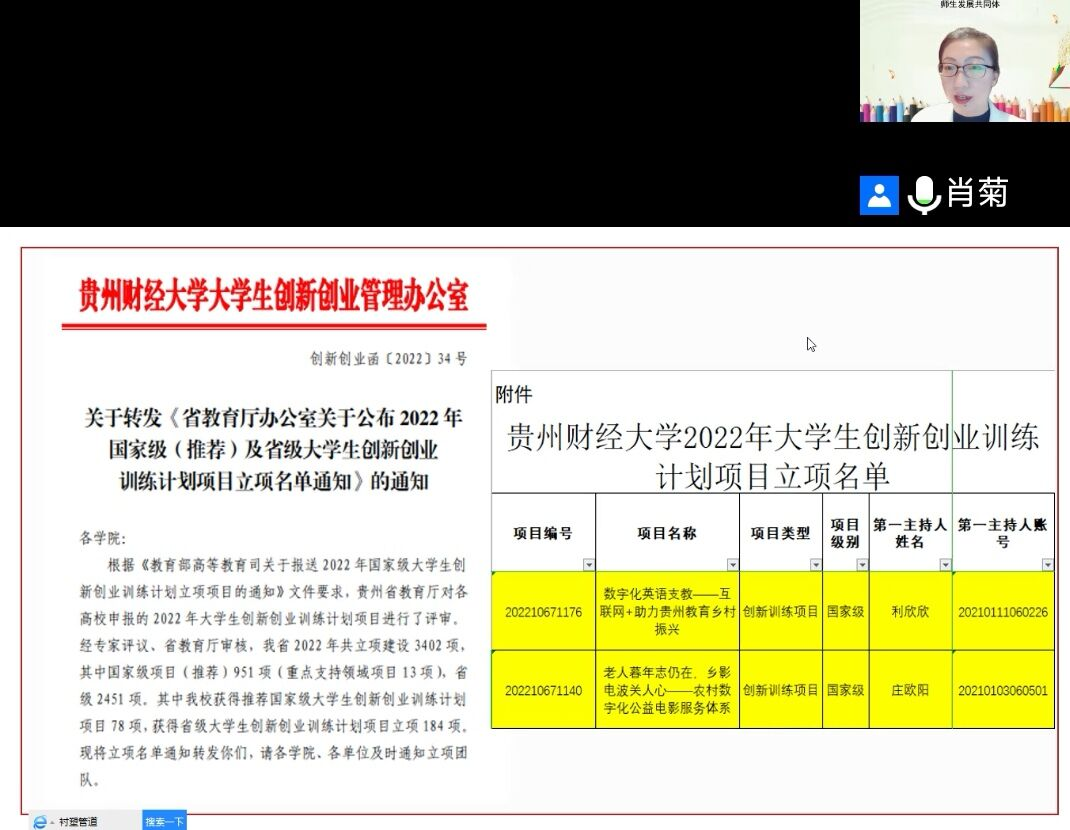This screenshot has height=830, width=1070.
Task: Click the blue participant avatar icon
Action: [879, 194]
